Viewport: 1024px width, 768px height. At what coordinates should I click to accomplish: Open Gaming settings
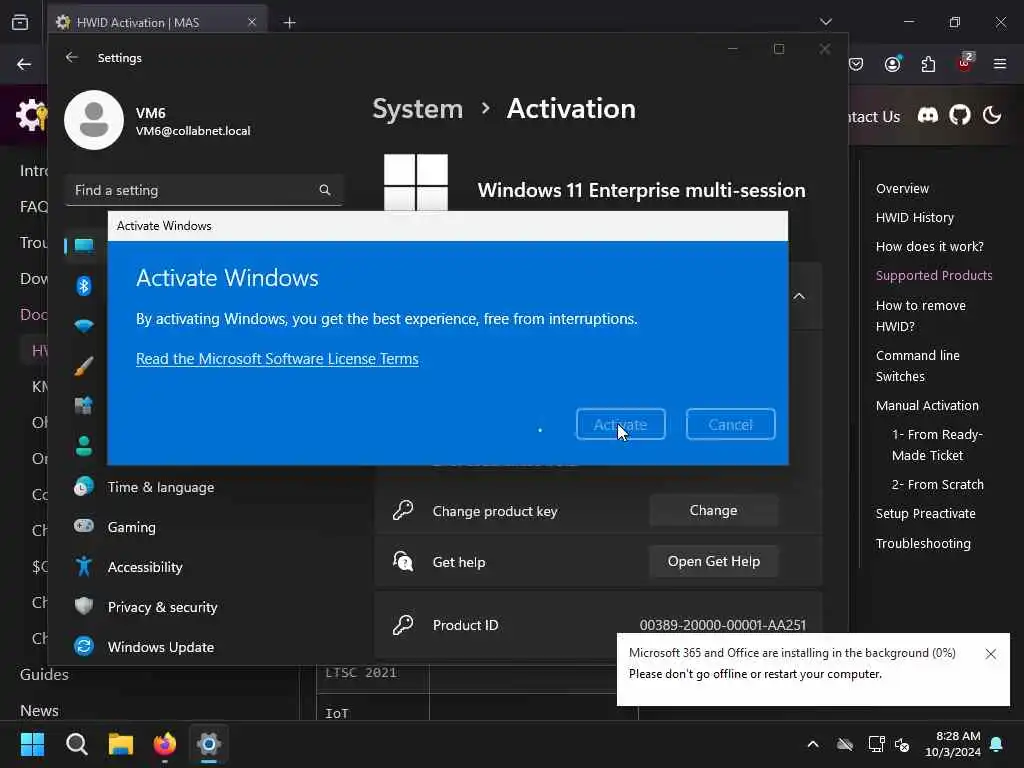click(x=131, y=527)
